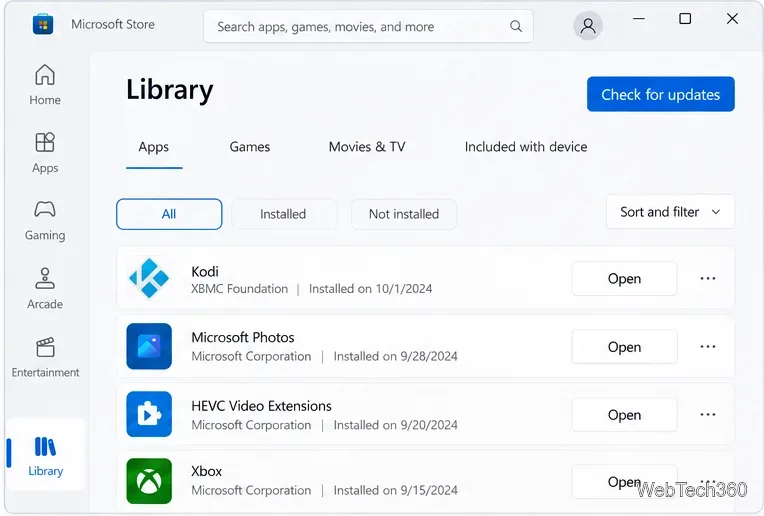Image resolution: width=764 pixels, height=516 pixels.
Task: Click Check for updates button
Action: click(x=661, y=94)
